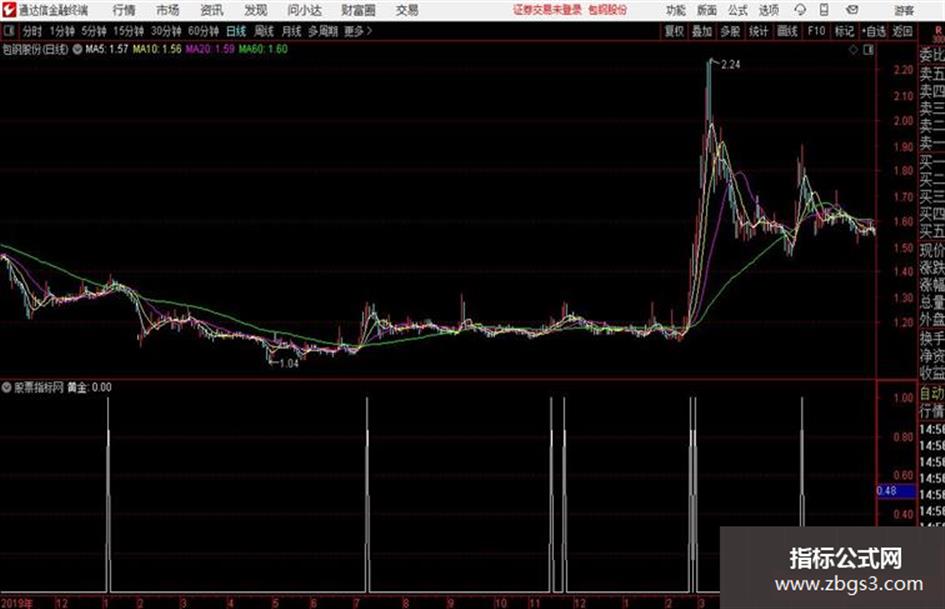Click the MA60: 1.60 indicator label
The height and width of the screenshot is (609, 945).
pyautogui.click(x=263, y=49)
